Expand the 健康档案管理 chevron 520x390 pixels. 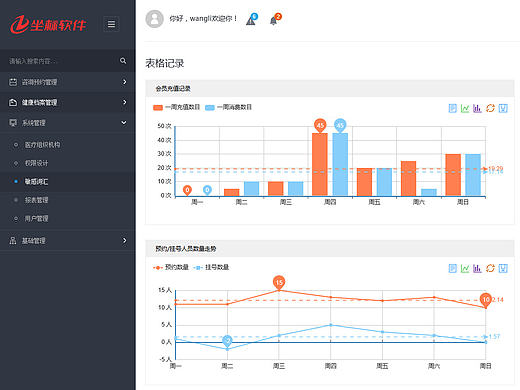pos(124,102)
